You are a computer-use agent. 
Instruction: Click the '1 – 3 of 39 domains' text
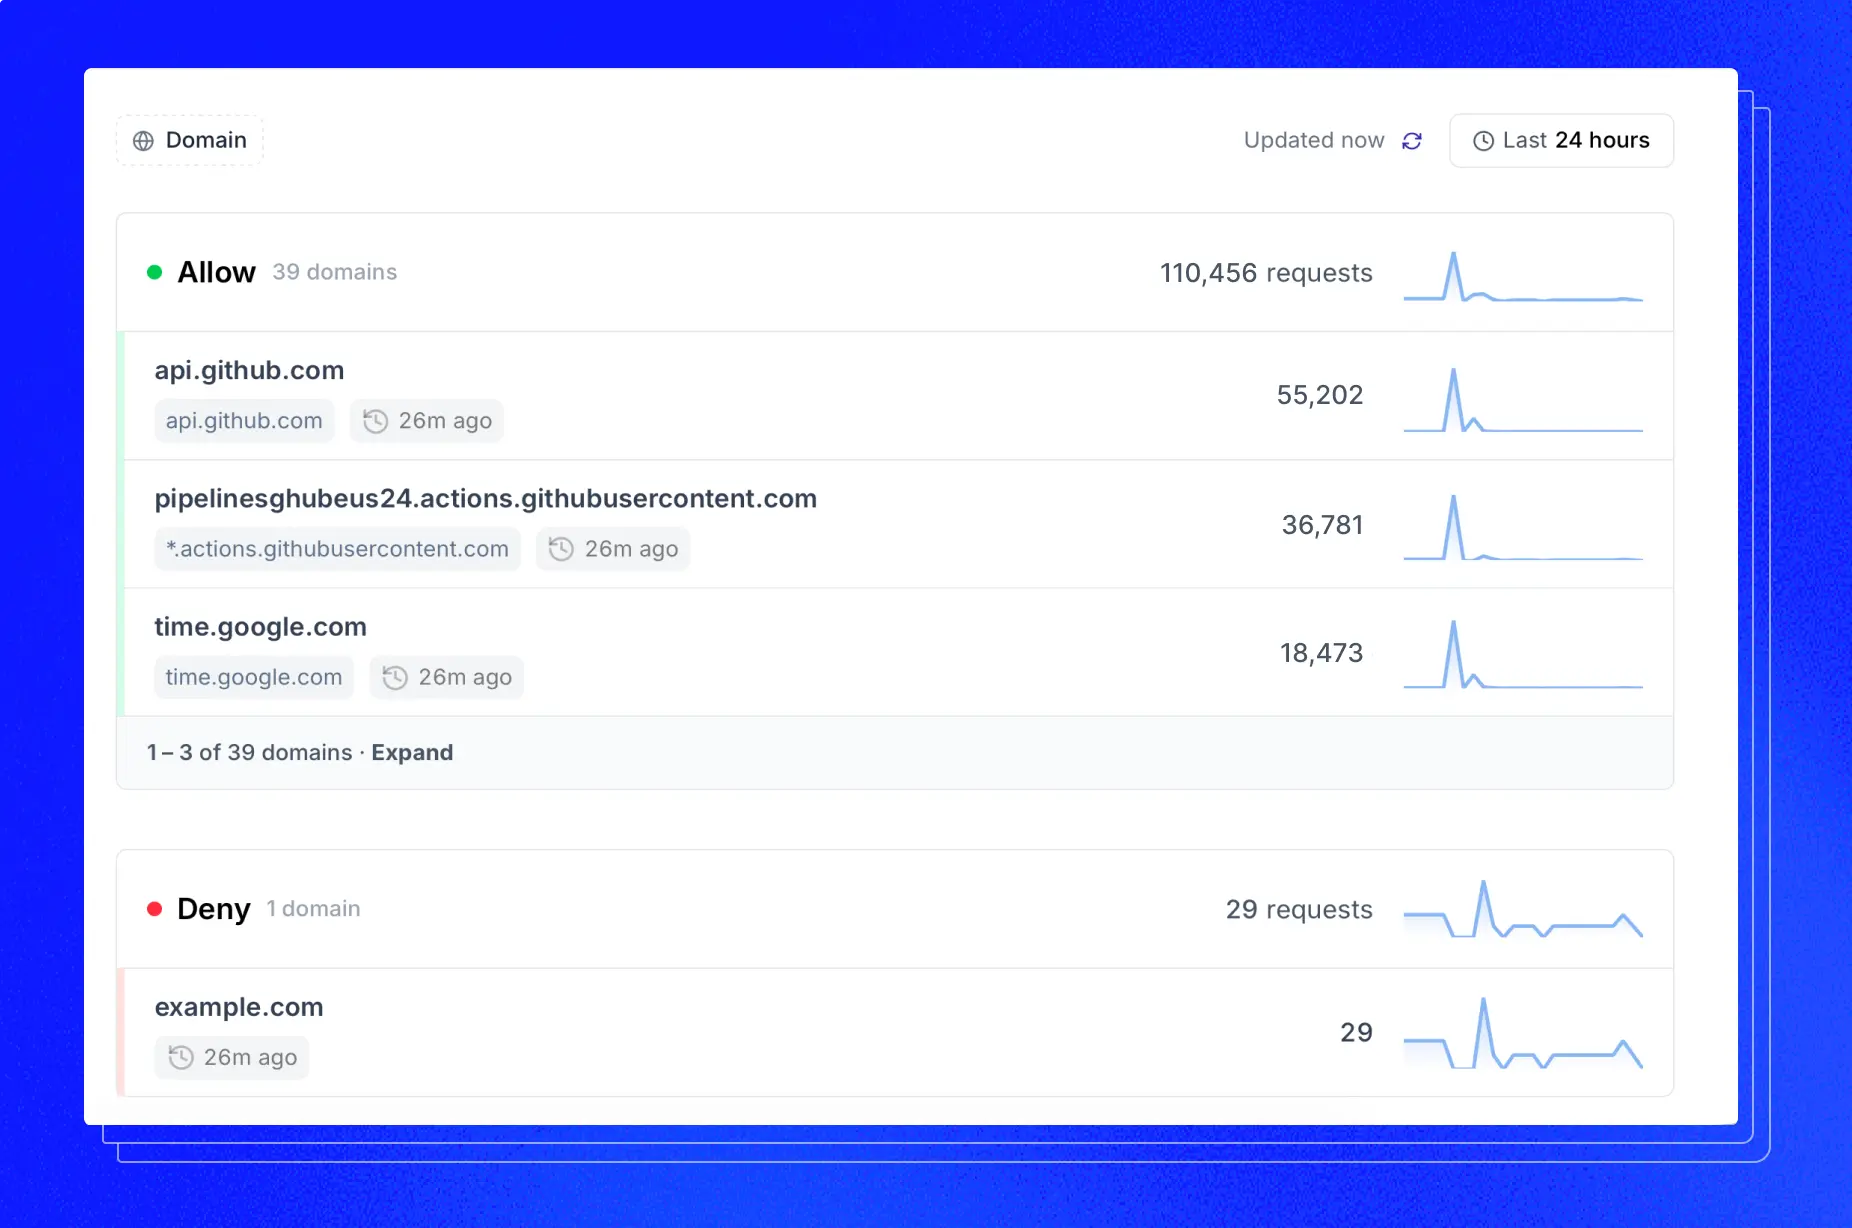coord(250,752)
